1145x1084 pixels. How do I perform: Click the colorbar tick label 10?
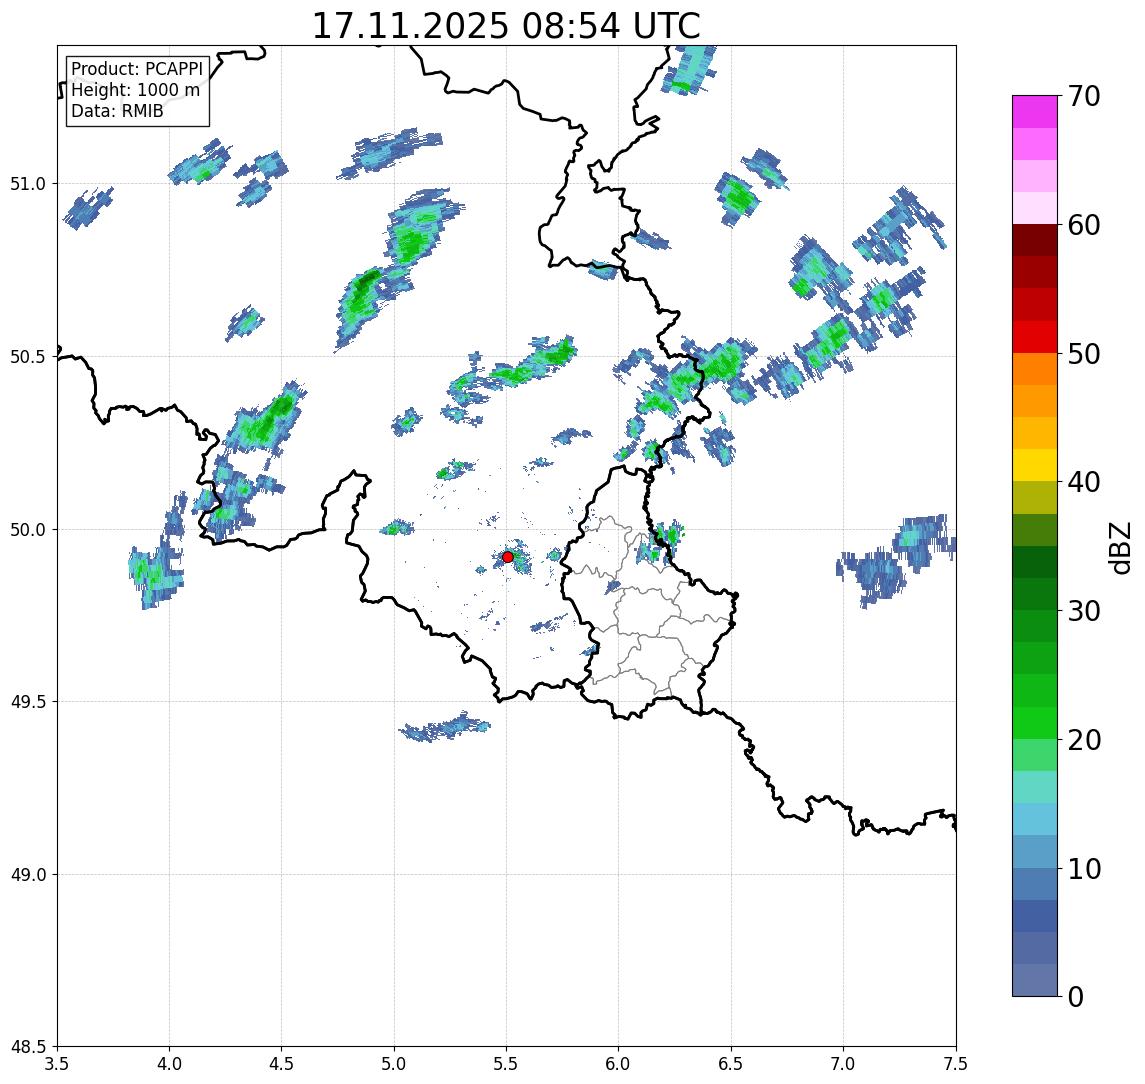[x=1084, y=869]
